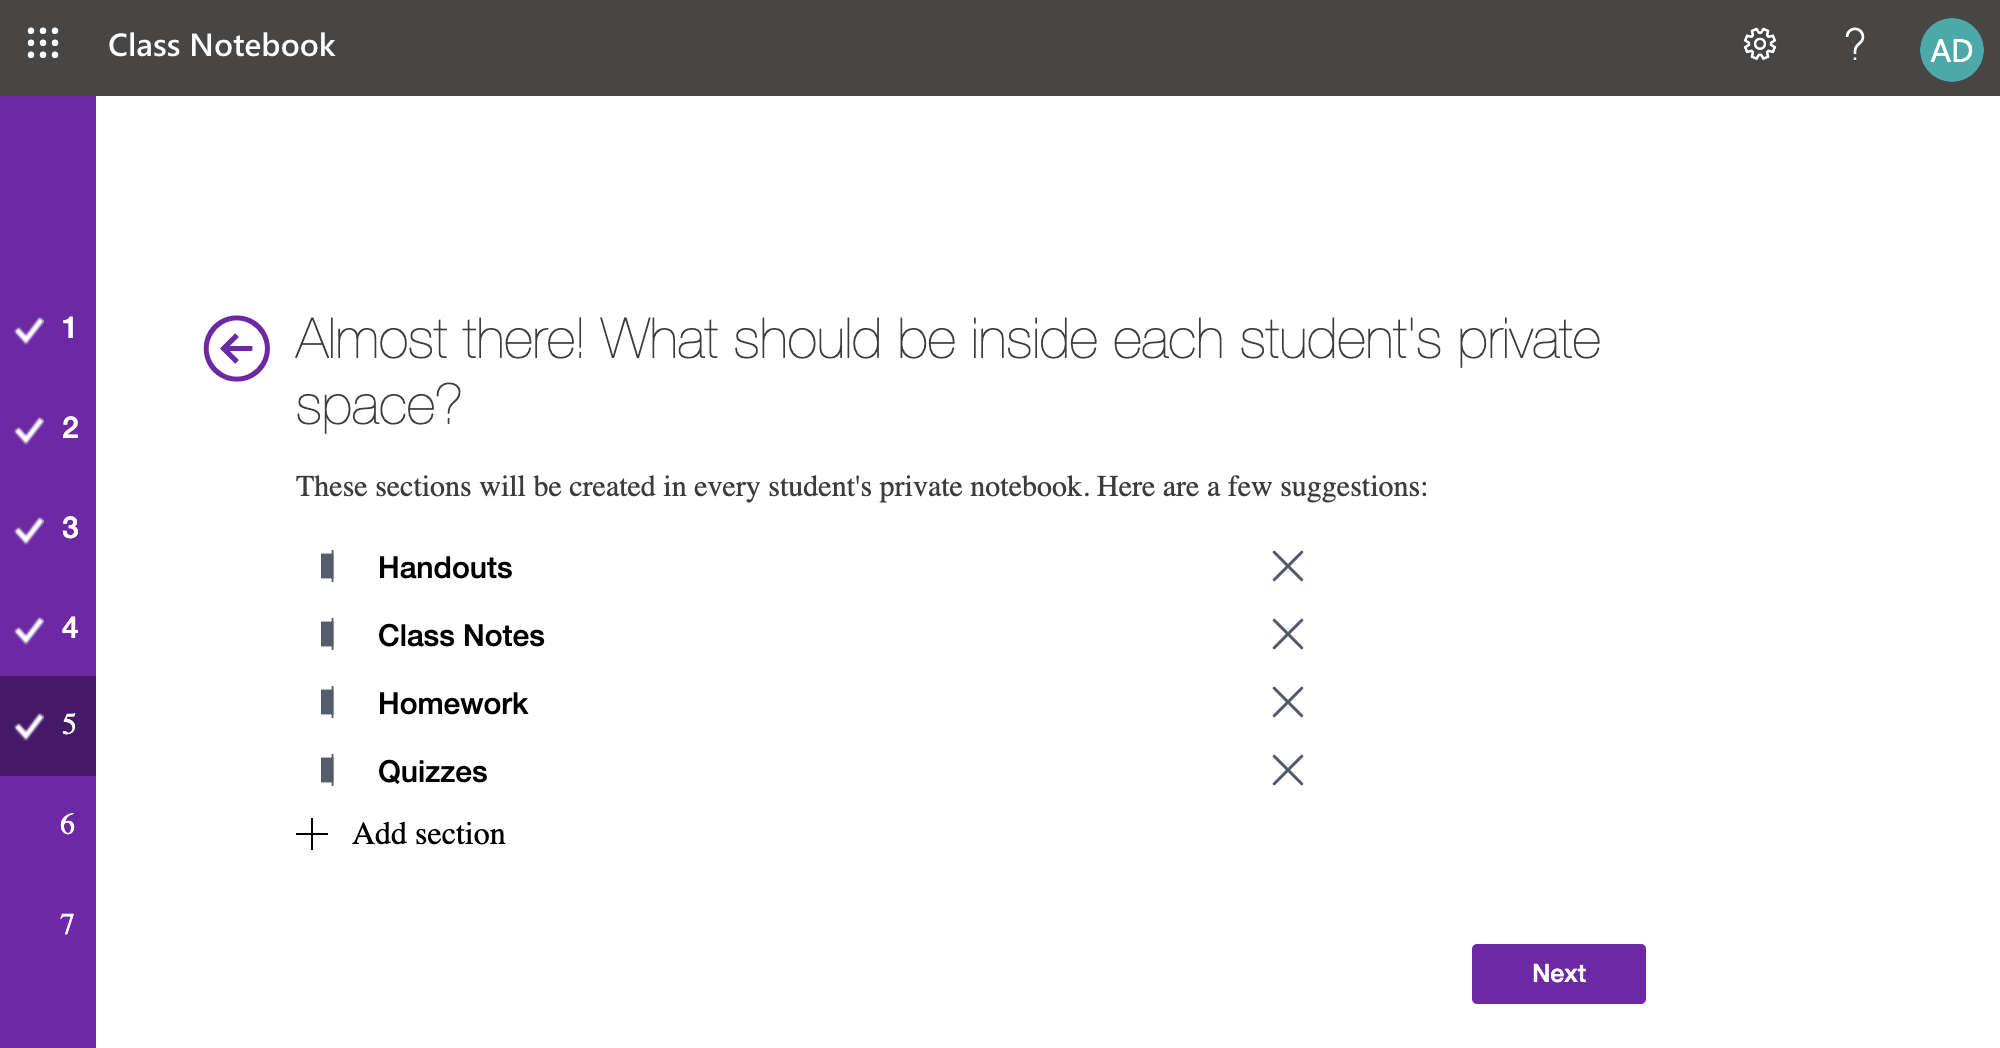The image size is (2000, 1048).
Task: Click the Class Notebook title
Action: point(221,45)
